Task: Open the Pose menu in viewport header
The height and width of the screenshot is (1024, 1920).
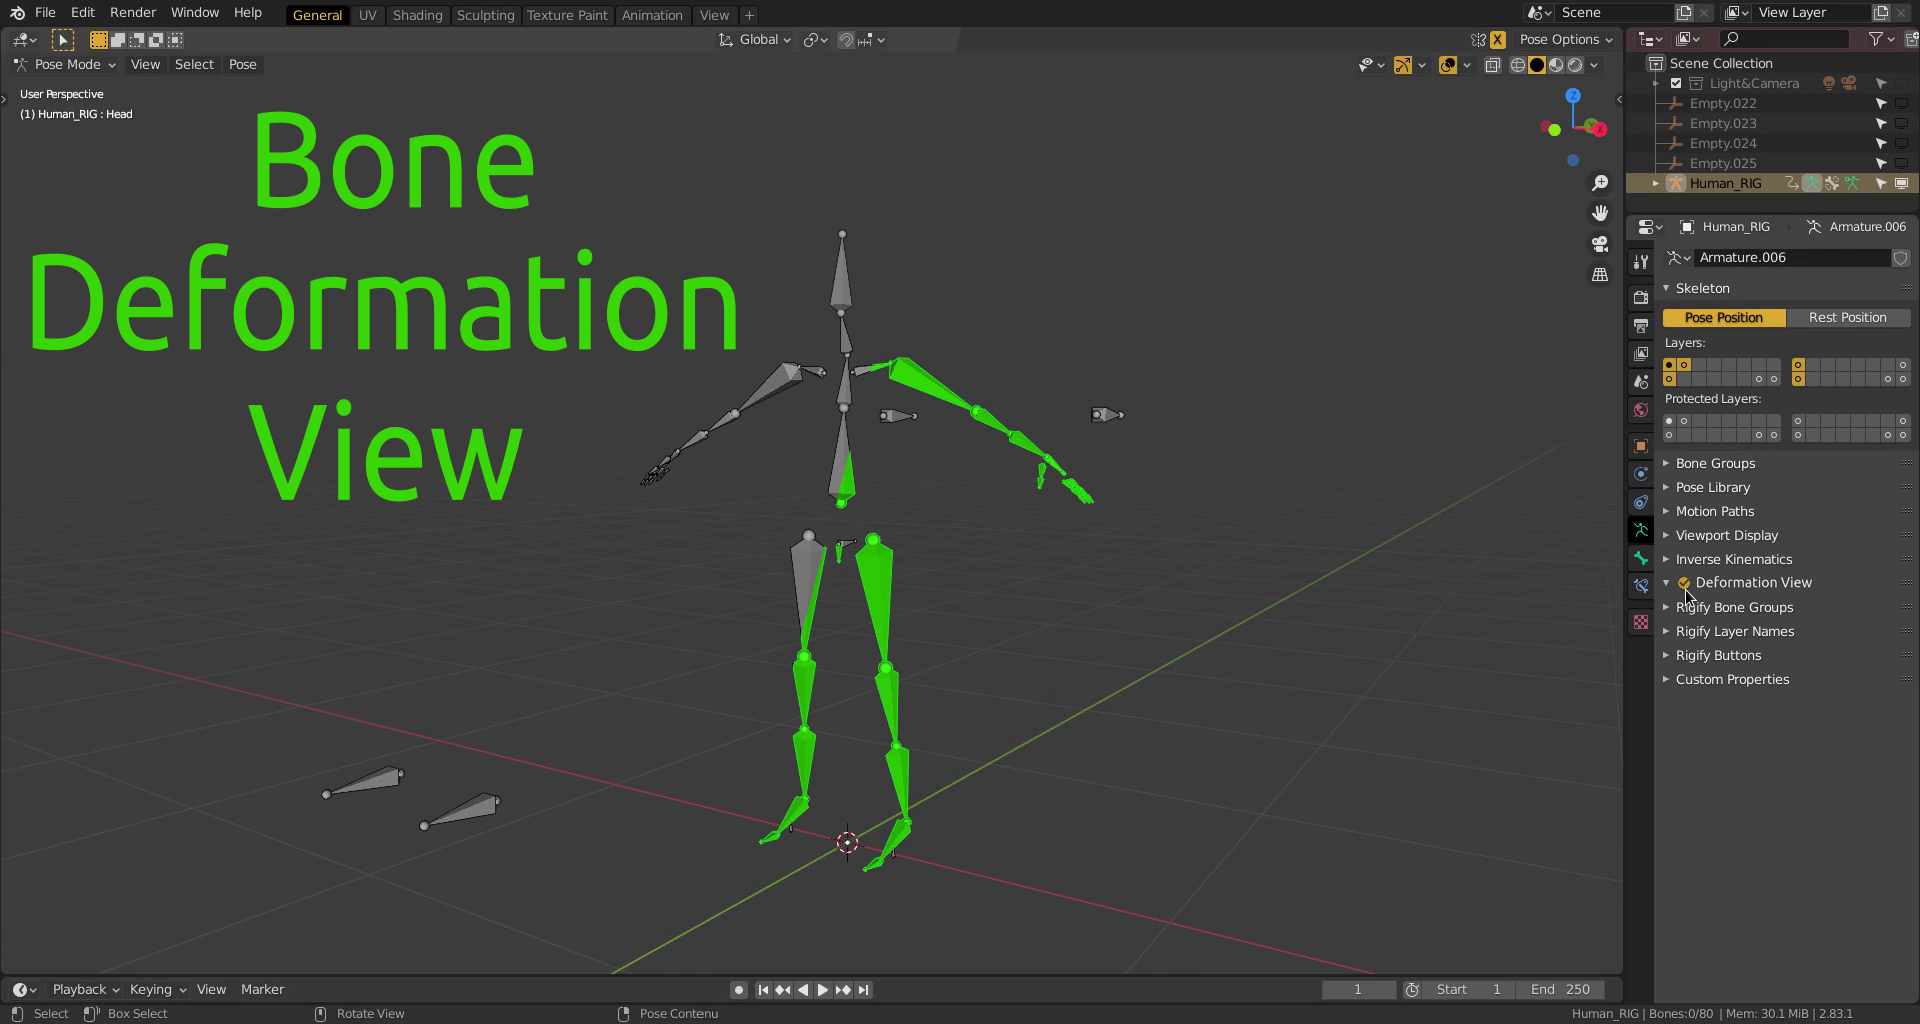Action: (243, 65)
